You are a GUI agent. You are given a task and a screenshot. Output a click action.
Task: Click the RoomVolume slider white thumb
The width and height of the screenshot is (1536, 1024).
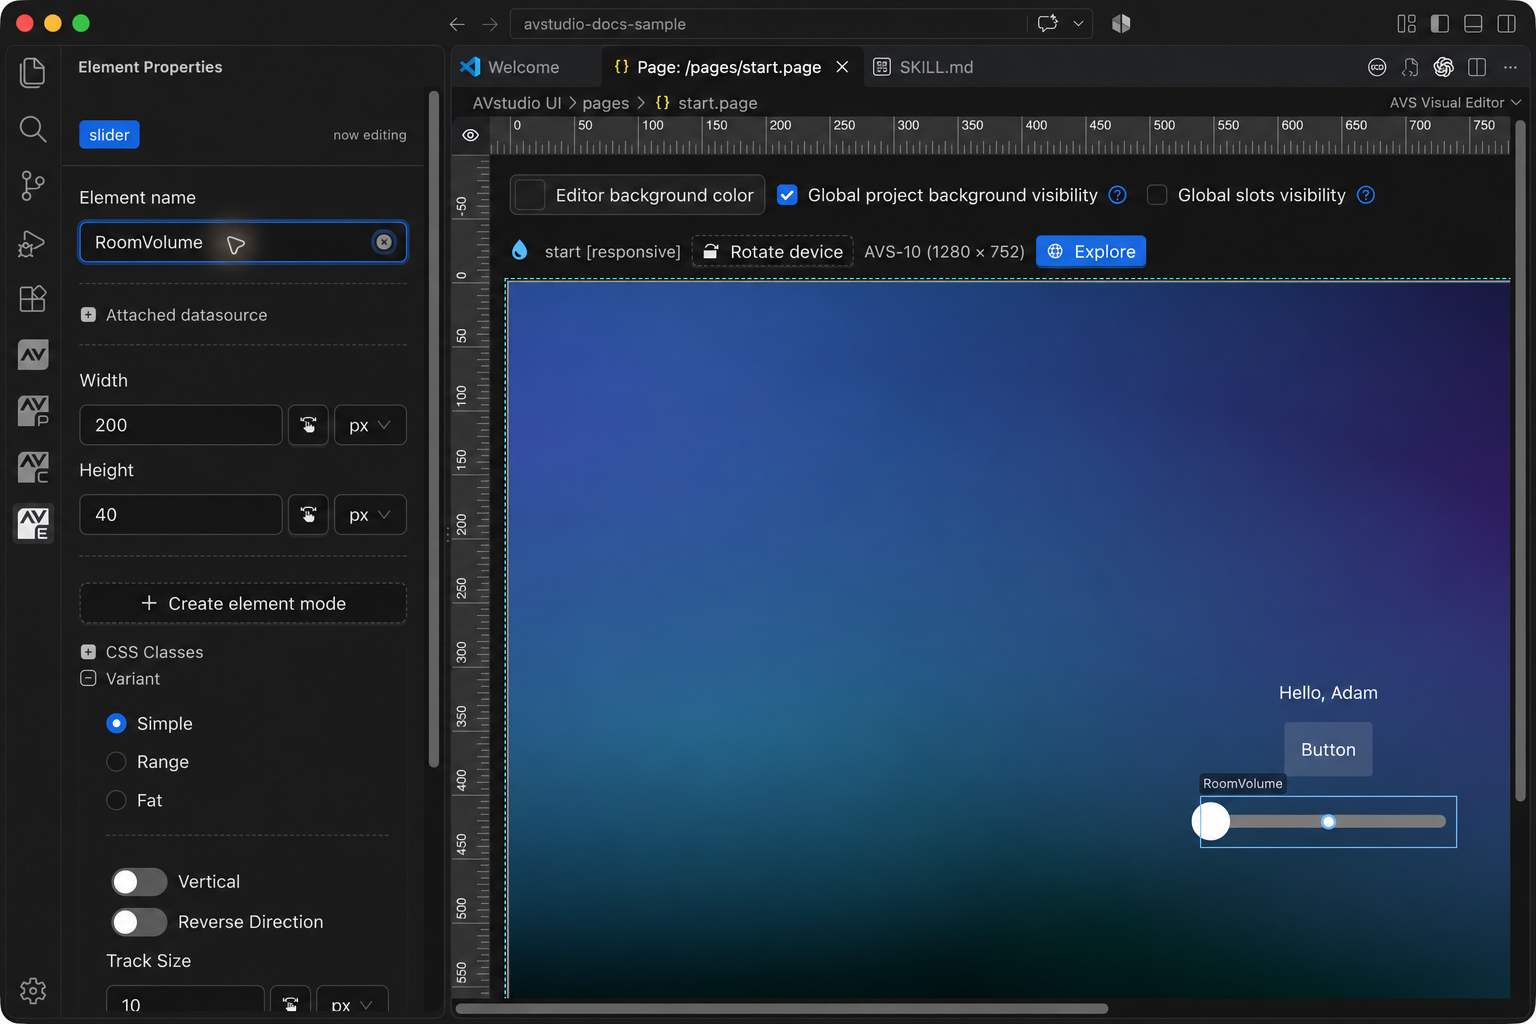click(1211, 822)
